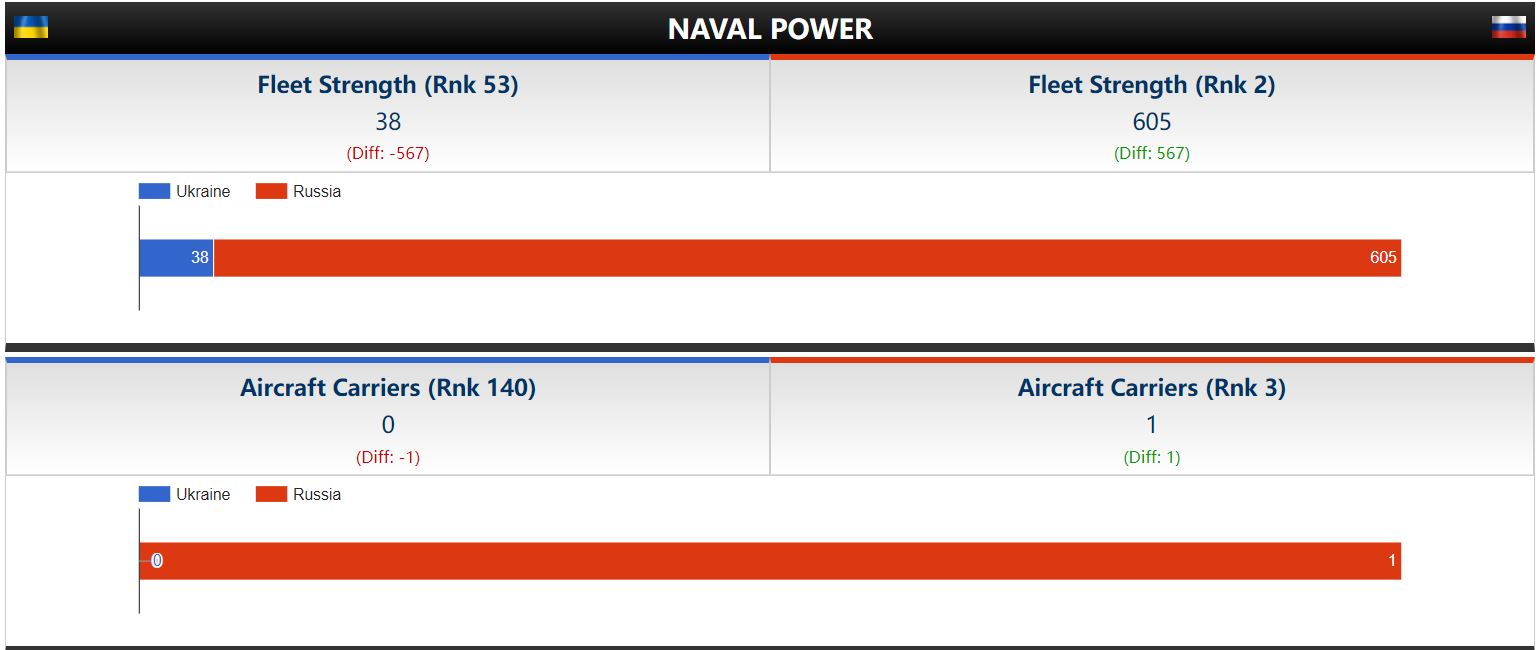
Task: Open the Aircraft Carriers (Rnk 3) heading
Action: point(1152,388)
